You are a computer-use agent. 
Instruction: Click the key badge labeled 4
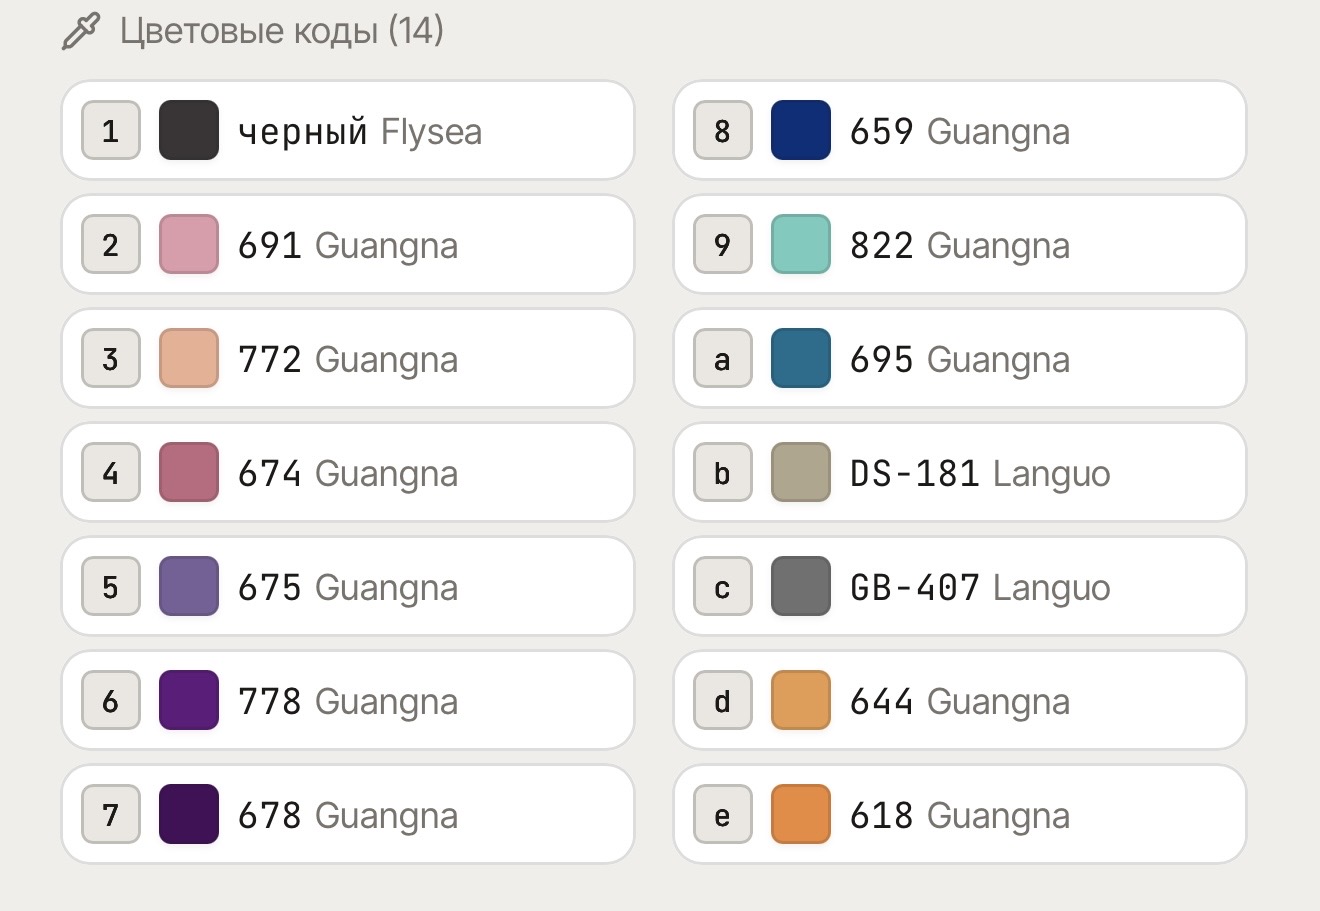pos(111,472)
